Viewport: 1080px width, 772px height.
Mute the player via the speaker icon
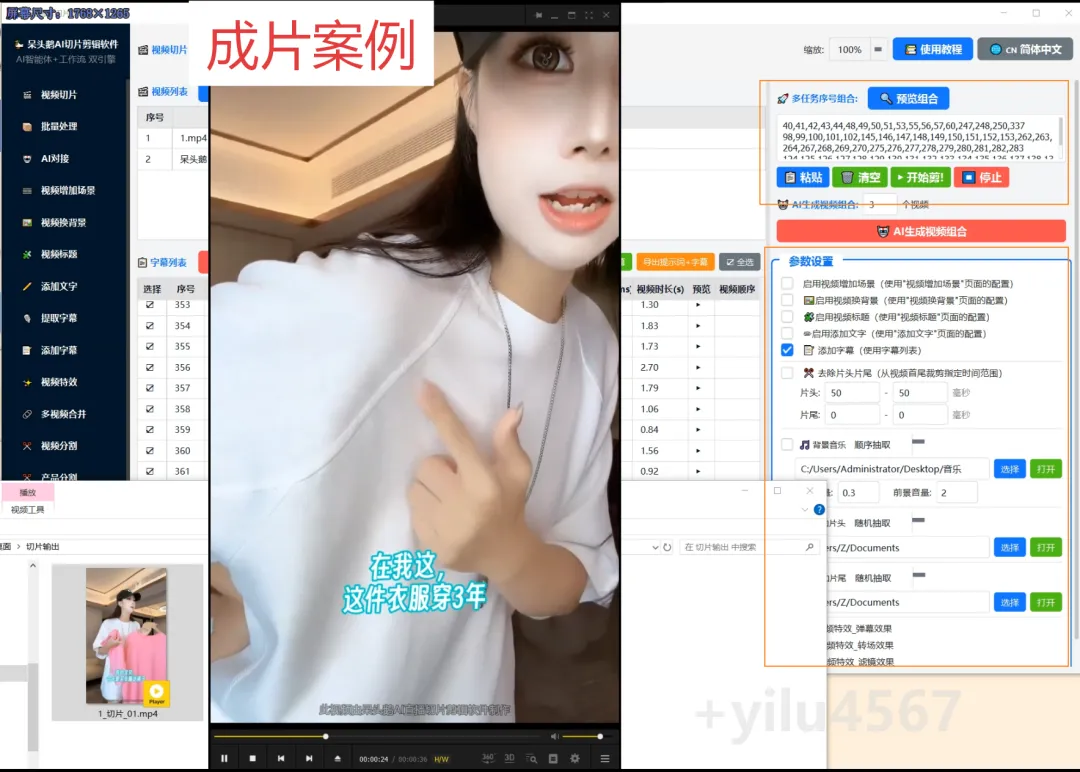[554, 736]
